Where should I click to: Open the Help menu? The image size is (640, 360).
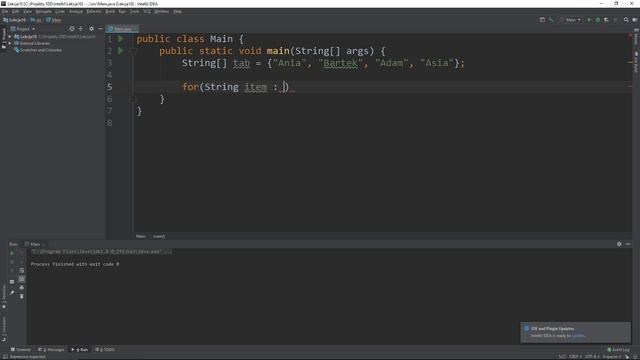tap(177, 11)
